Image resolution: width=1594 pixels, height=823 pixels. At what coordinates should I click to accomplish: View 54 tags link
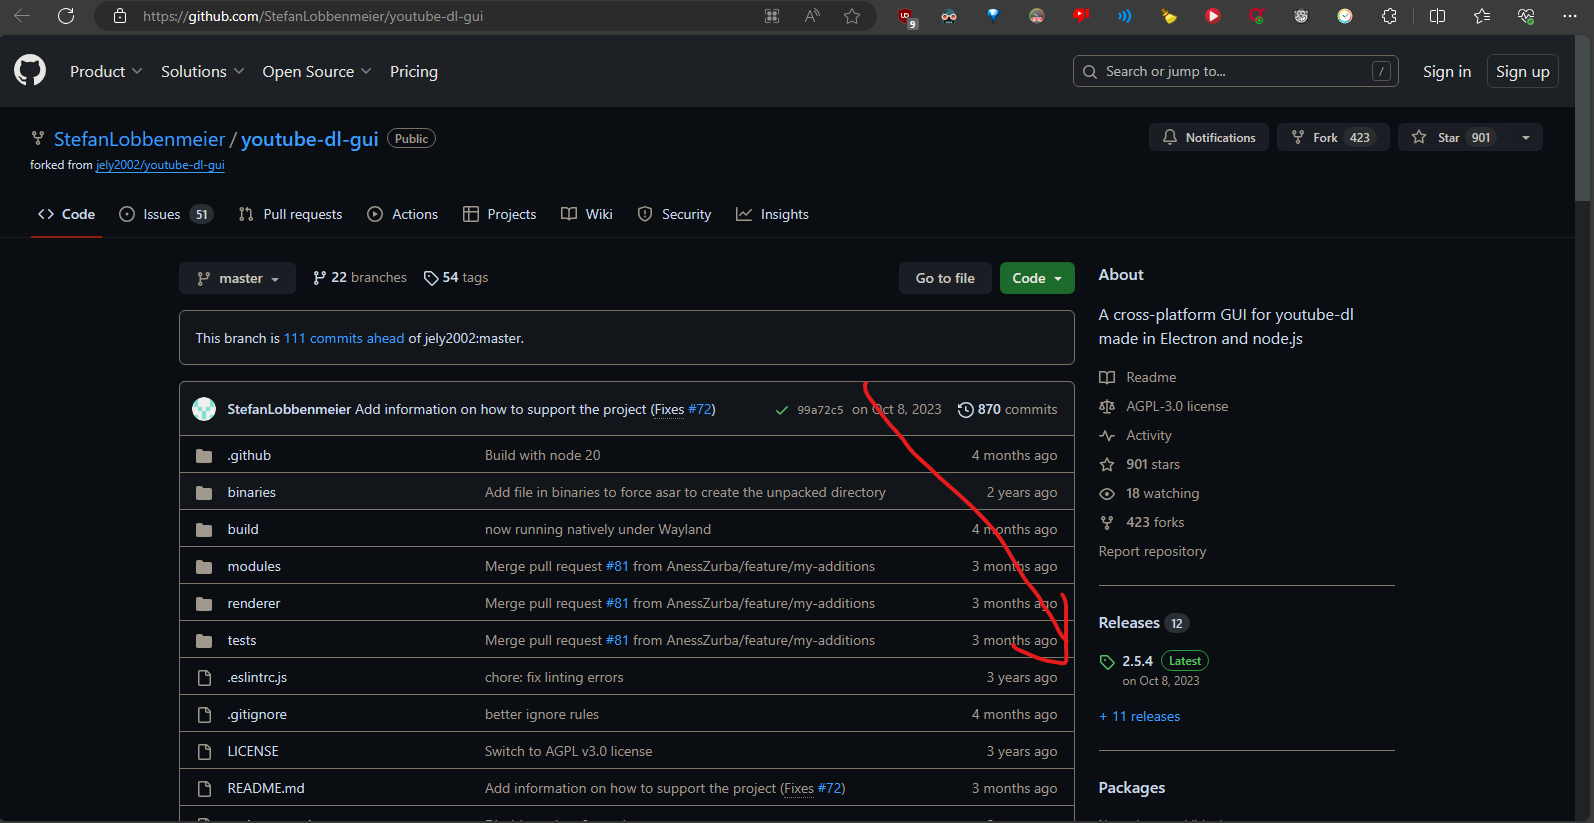456,277
